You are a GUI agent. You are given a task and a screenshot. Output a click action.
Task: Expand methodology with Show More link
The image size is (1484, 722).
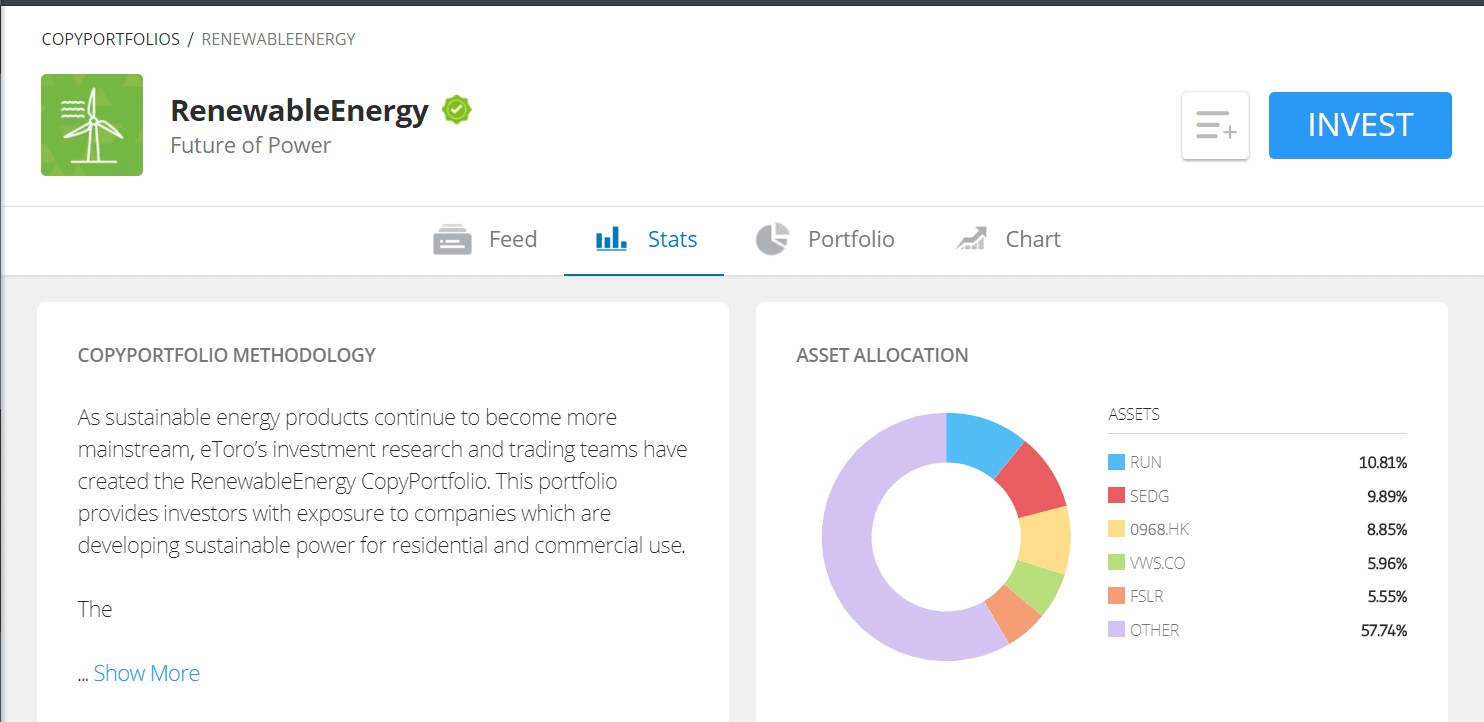(x=147, y=673)
